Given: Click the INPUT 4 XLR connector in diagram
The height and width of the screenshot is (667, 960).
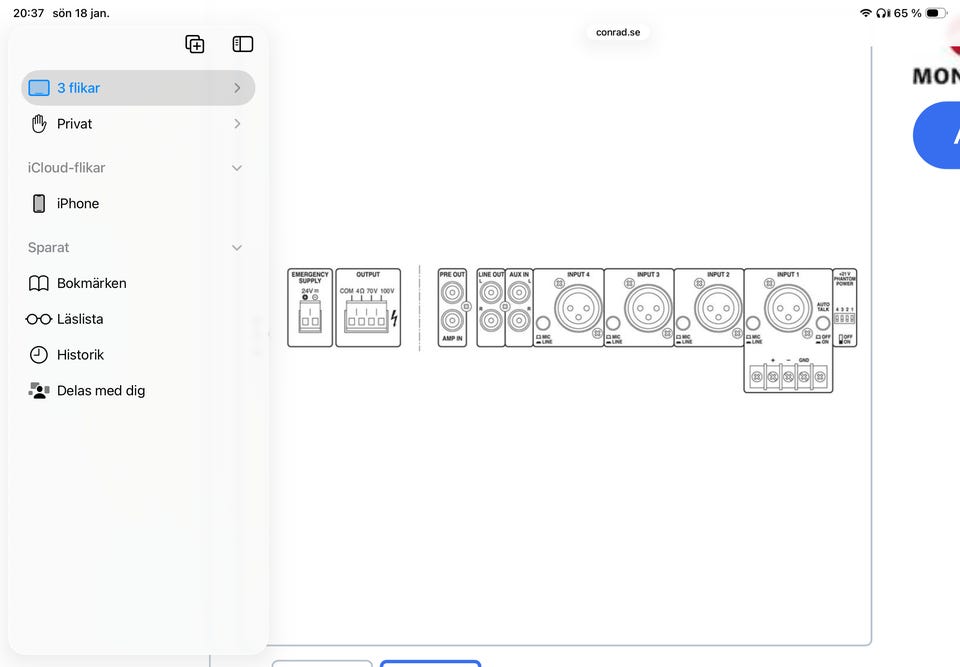Looking at the screenshot, I should pos(578,308).
